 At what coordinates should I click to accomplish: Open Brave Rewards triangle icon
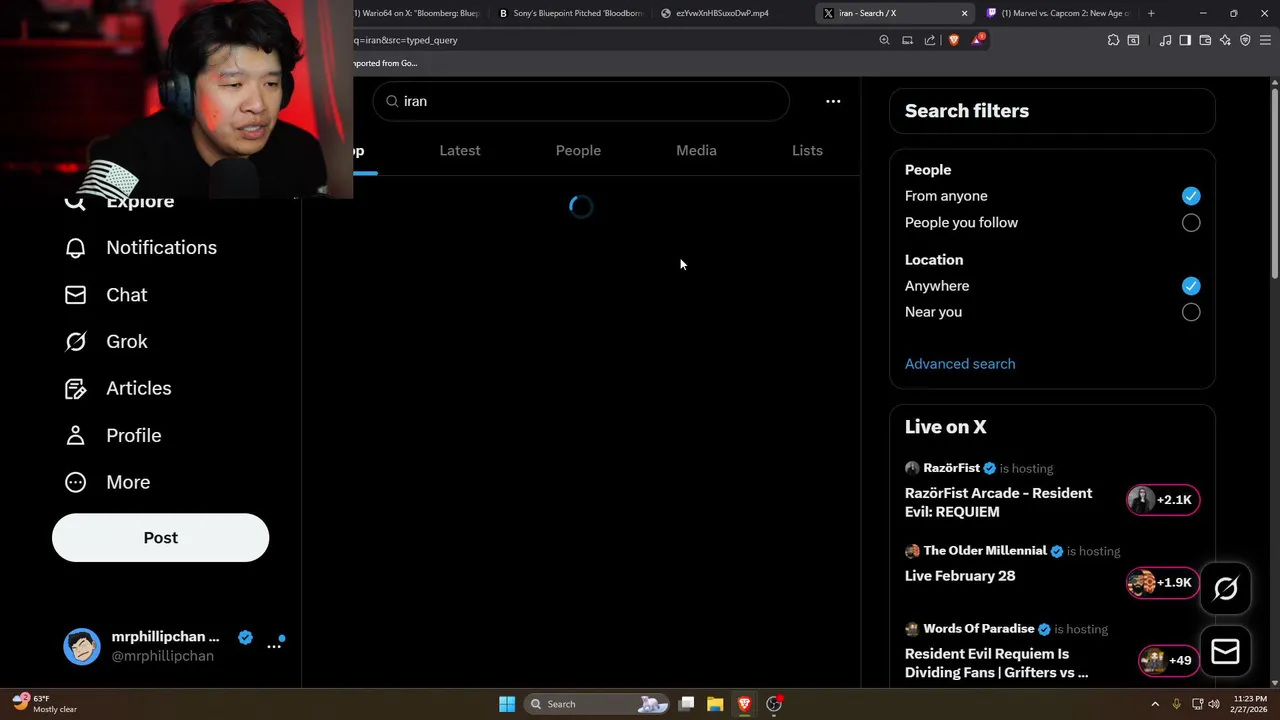click(x=977, y=40)
